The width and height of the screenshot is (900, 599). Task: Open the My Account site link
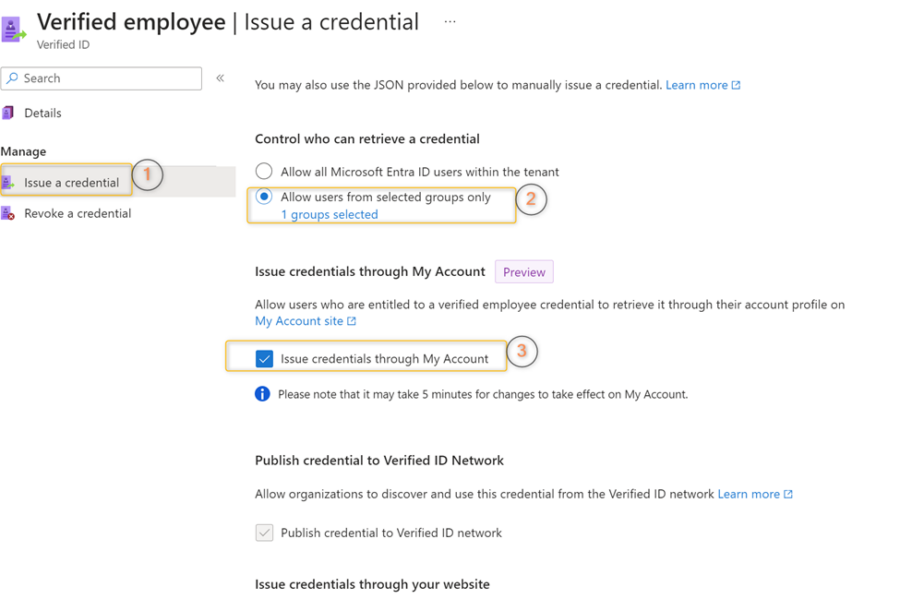(299, 321)
